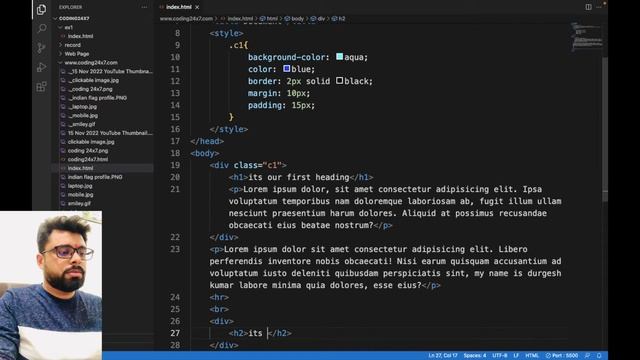Screen dimensions: 640x360
Task: Click the black color swatch on line 12
Action: click(340, 81)
